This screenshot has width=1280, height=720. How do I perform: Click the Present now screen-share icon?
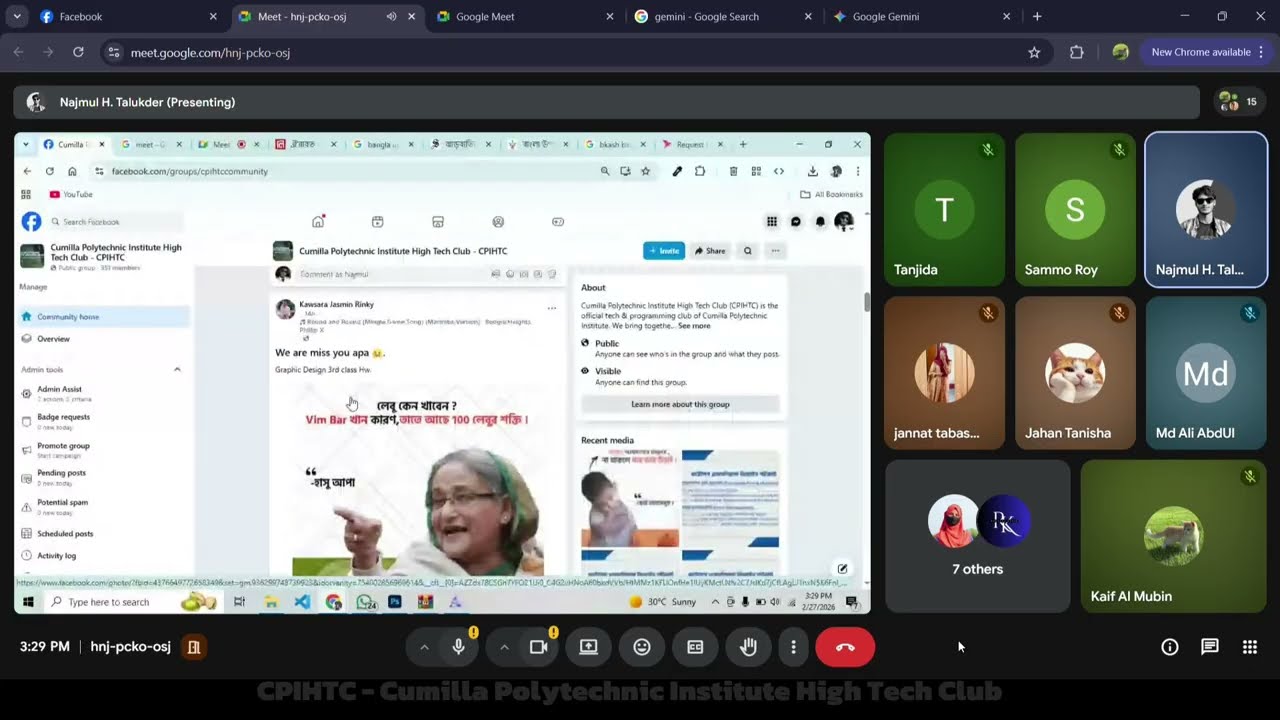click(x=588, y=647)
